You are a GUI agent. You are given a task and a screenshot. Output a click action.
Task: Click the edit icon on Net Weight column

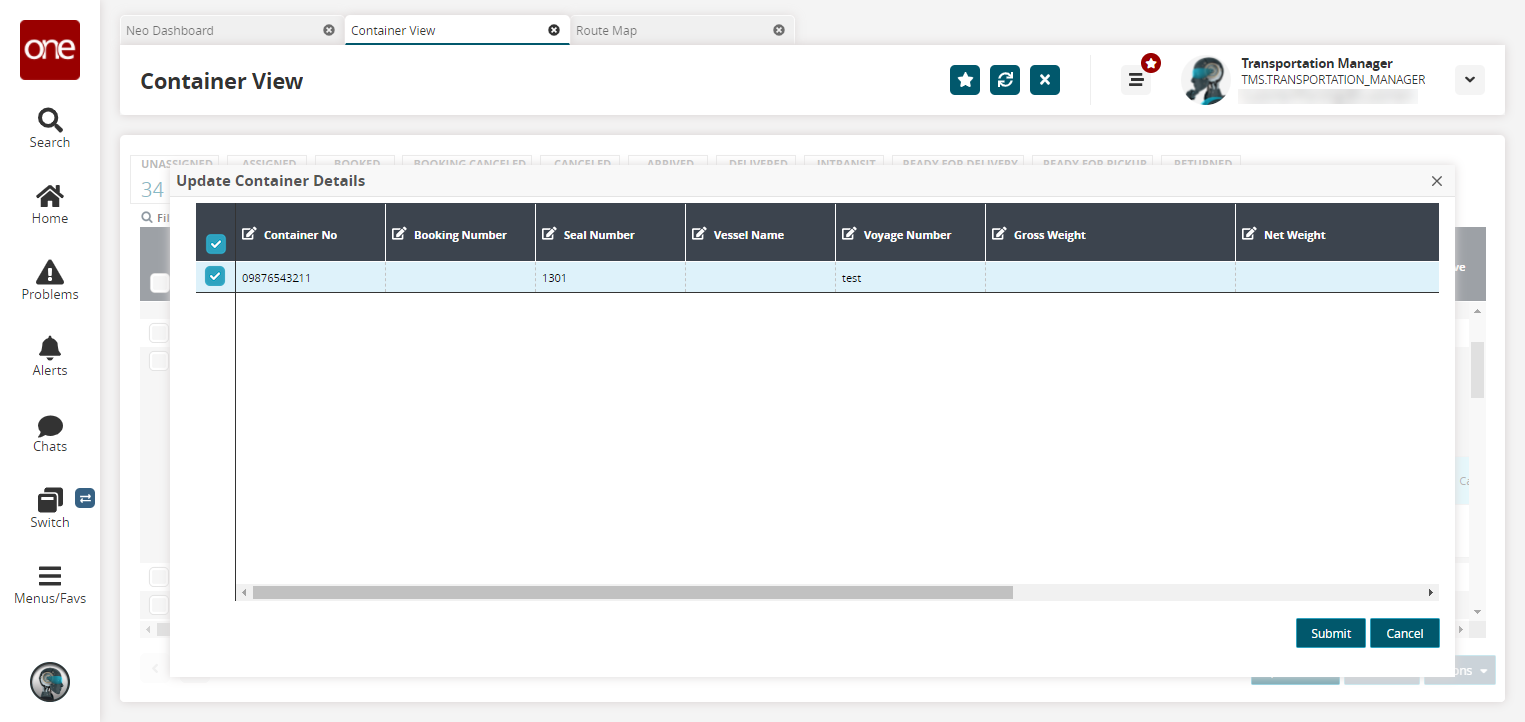[1249, 234]
